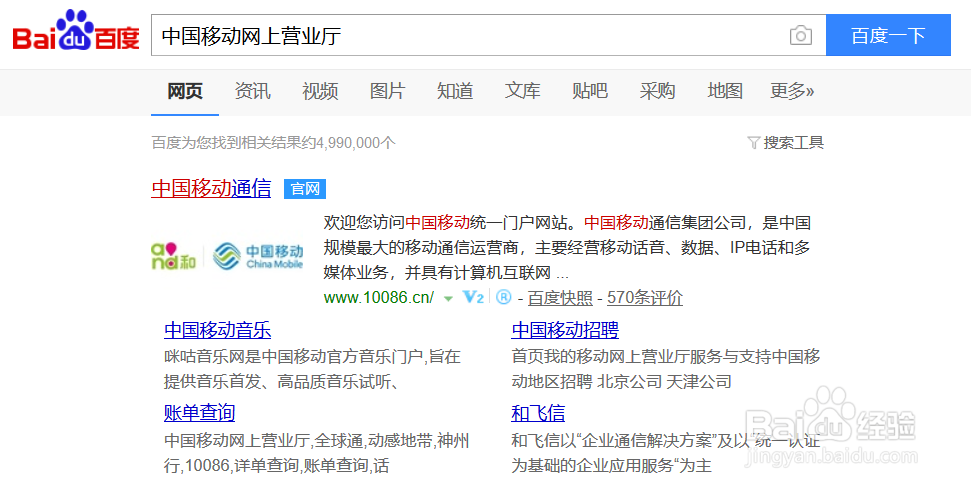Click the 官网 badge

(305, 189)
